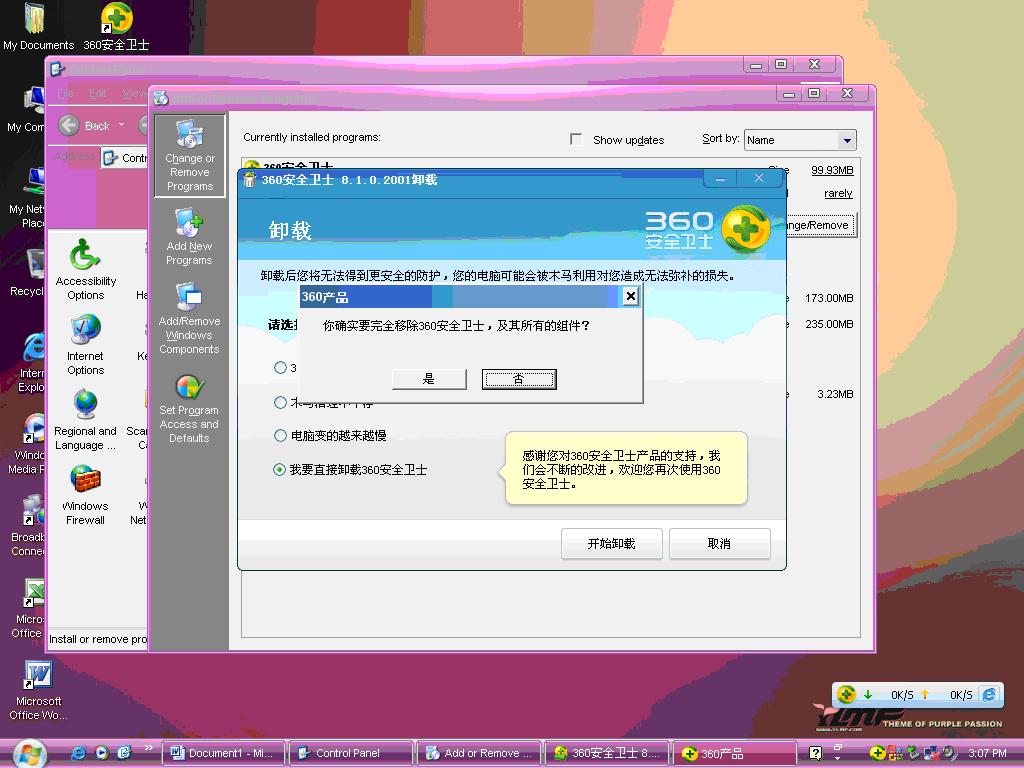Screen dimensions: 1024x768
Task: Switch to Add or Remove taskbar button
Action: [x=479, y=753]
